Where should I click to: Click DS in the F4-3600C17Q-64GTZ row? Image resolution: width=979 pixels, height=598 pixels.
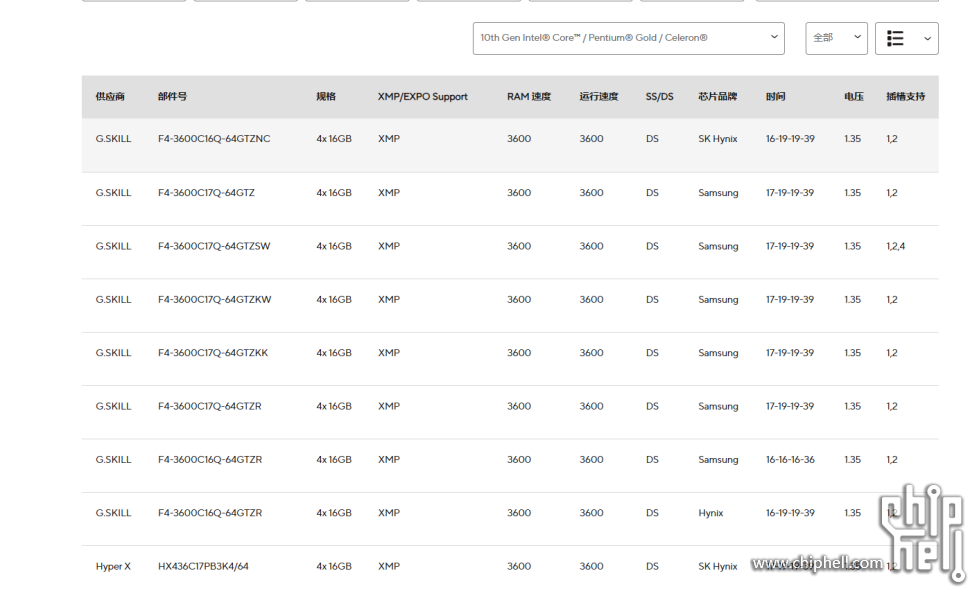[x=652, y=193]
